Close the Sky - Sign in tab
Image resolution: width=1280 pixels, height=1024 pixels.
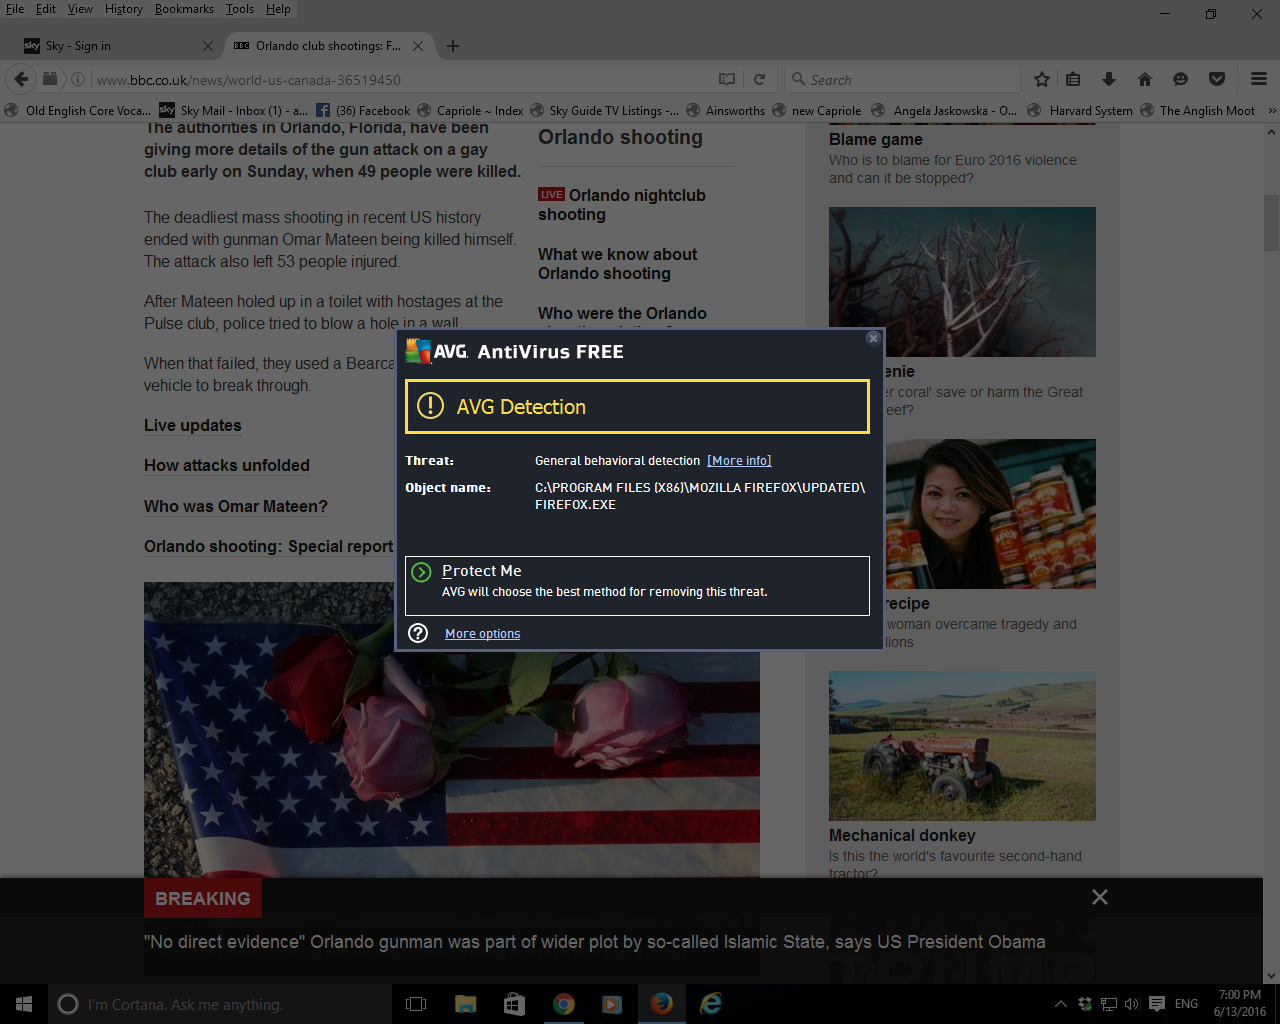[208, 46]
